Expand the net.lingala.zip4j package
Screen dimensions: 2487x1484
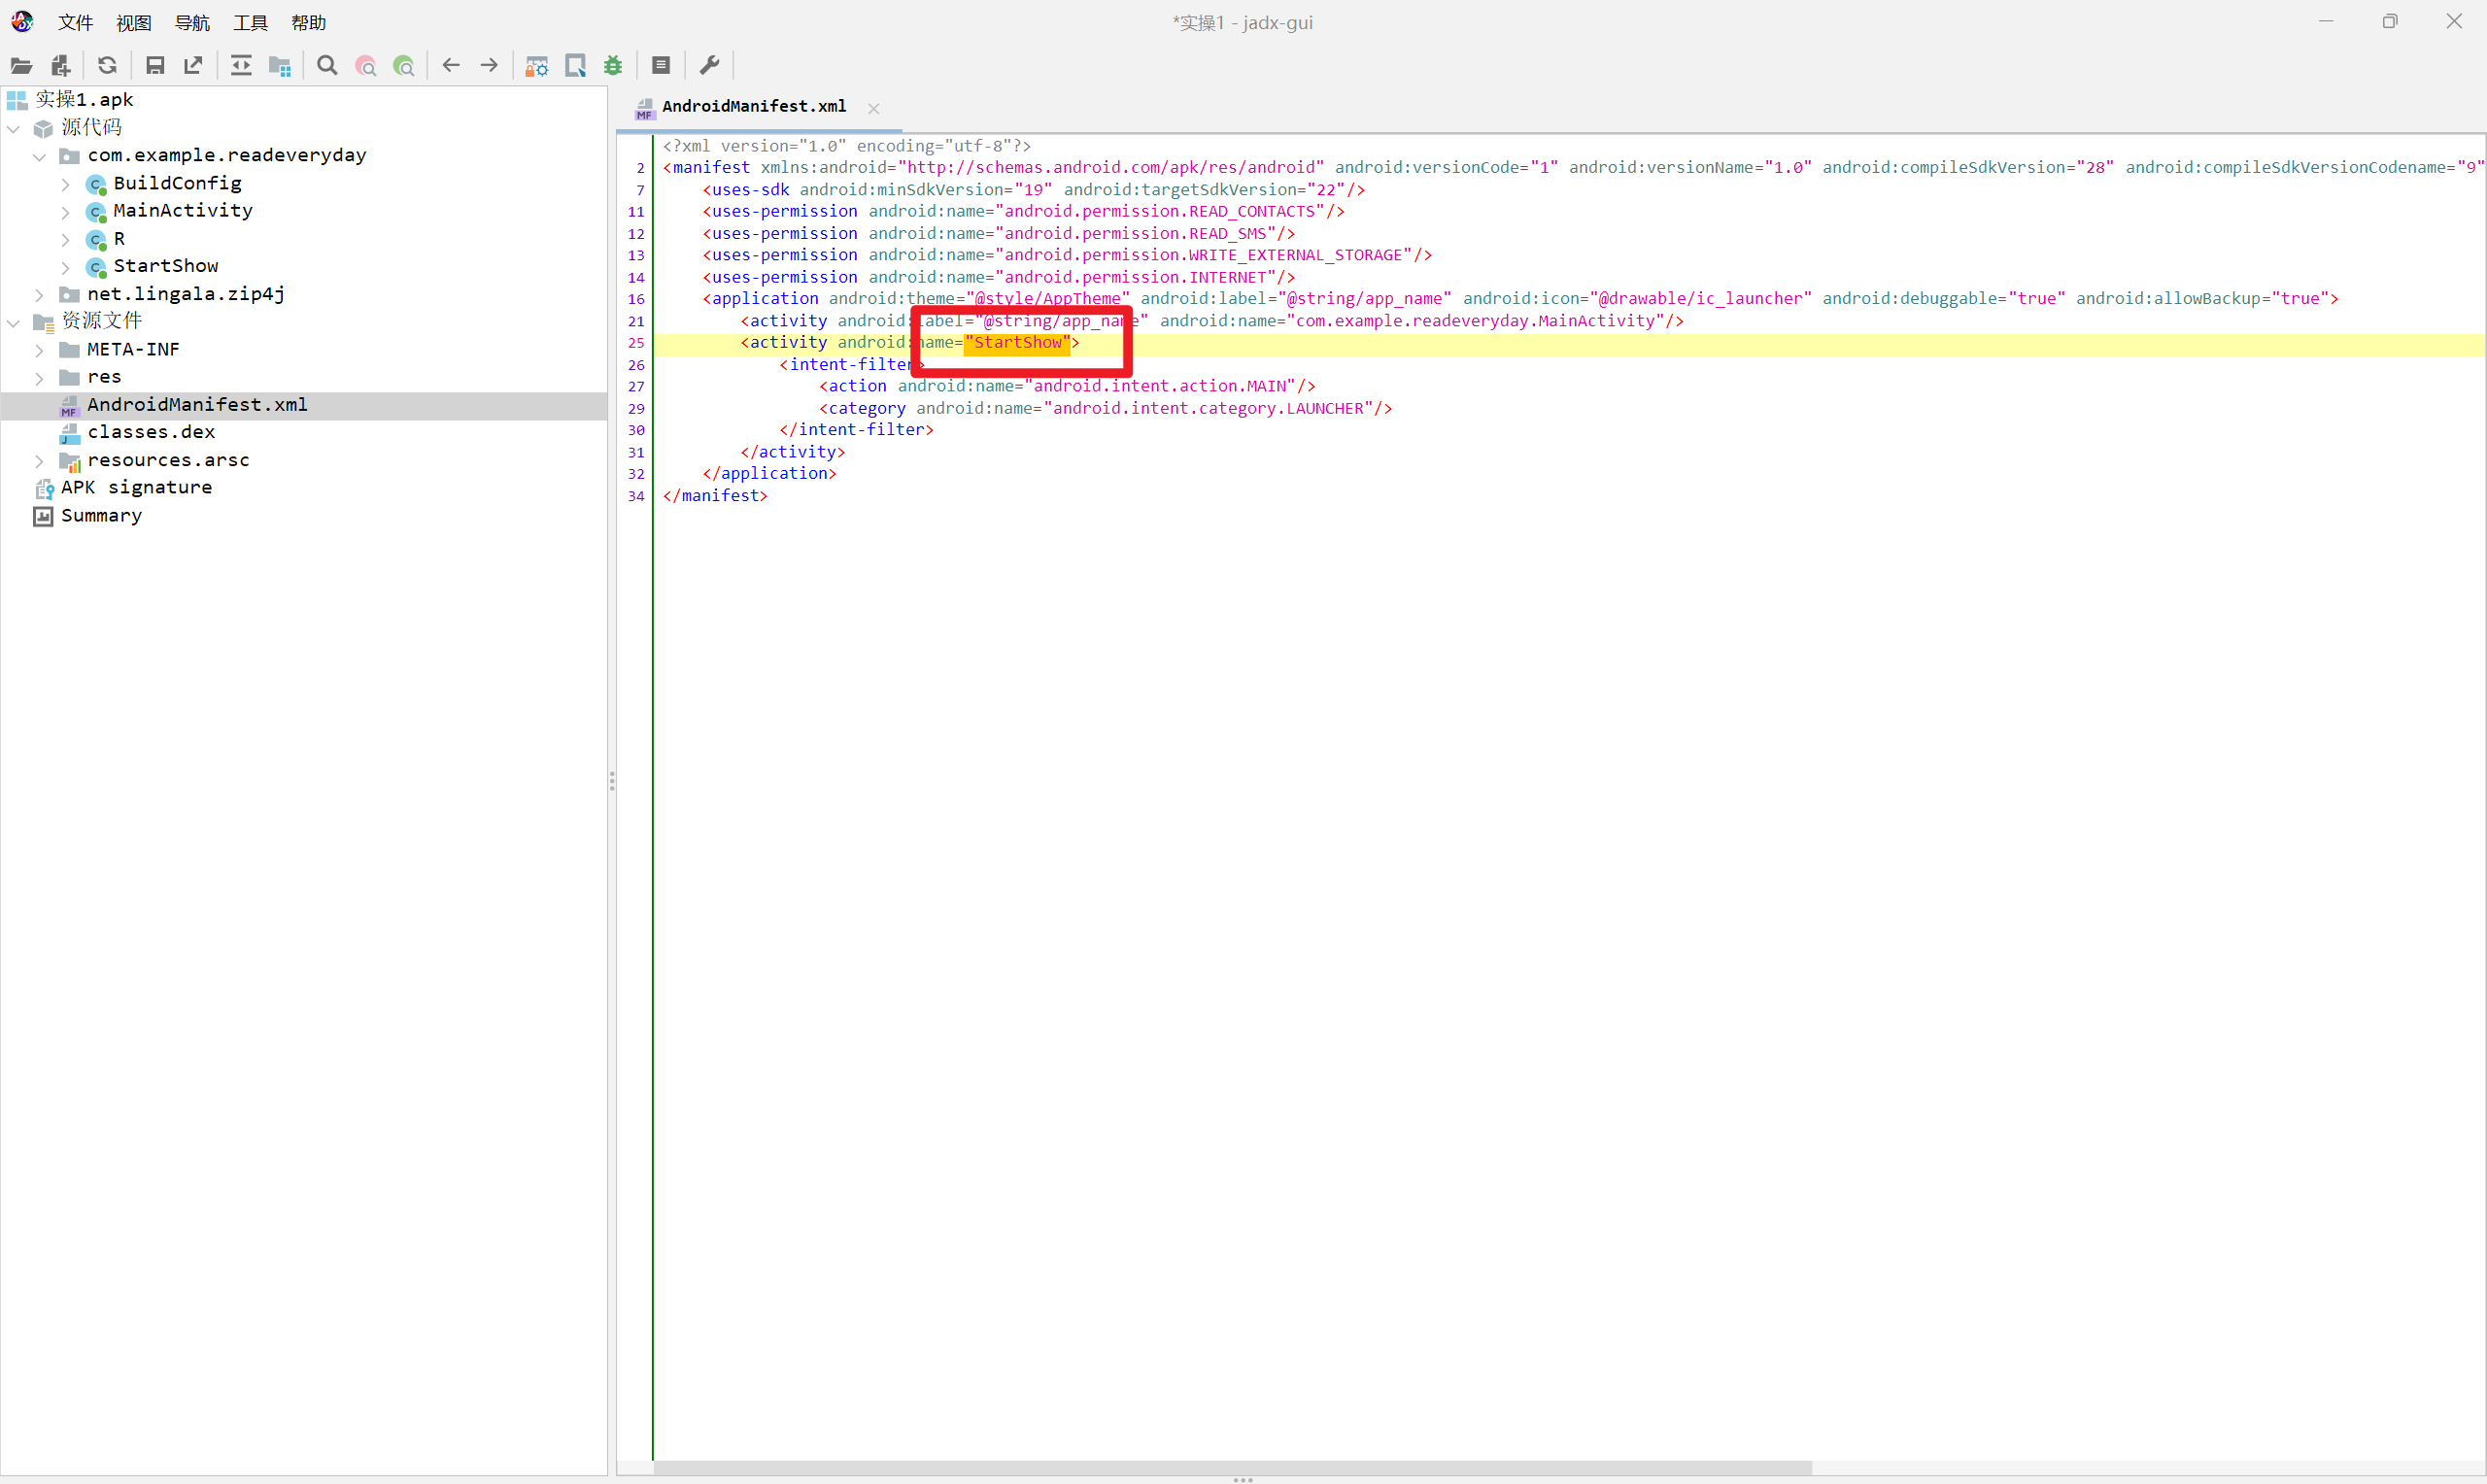pyautogui.click(x=40, y=295)
